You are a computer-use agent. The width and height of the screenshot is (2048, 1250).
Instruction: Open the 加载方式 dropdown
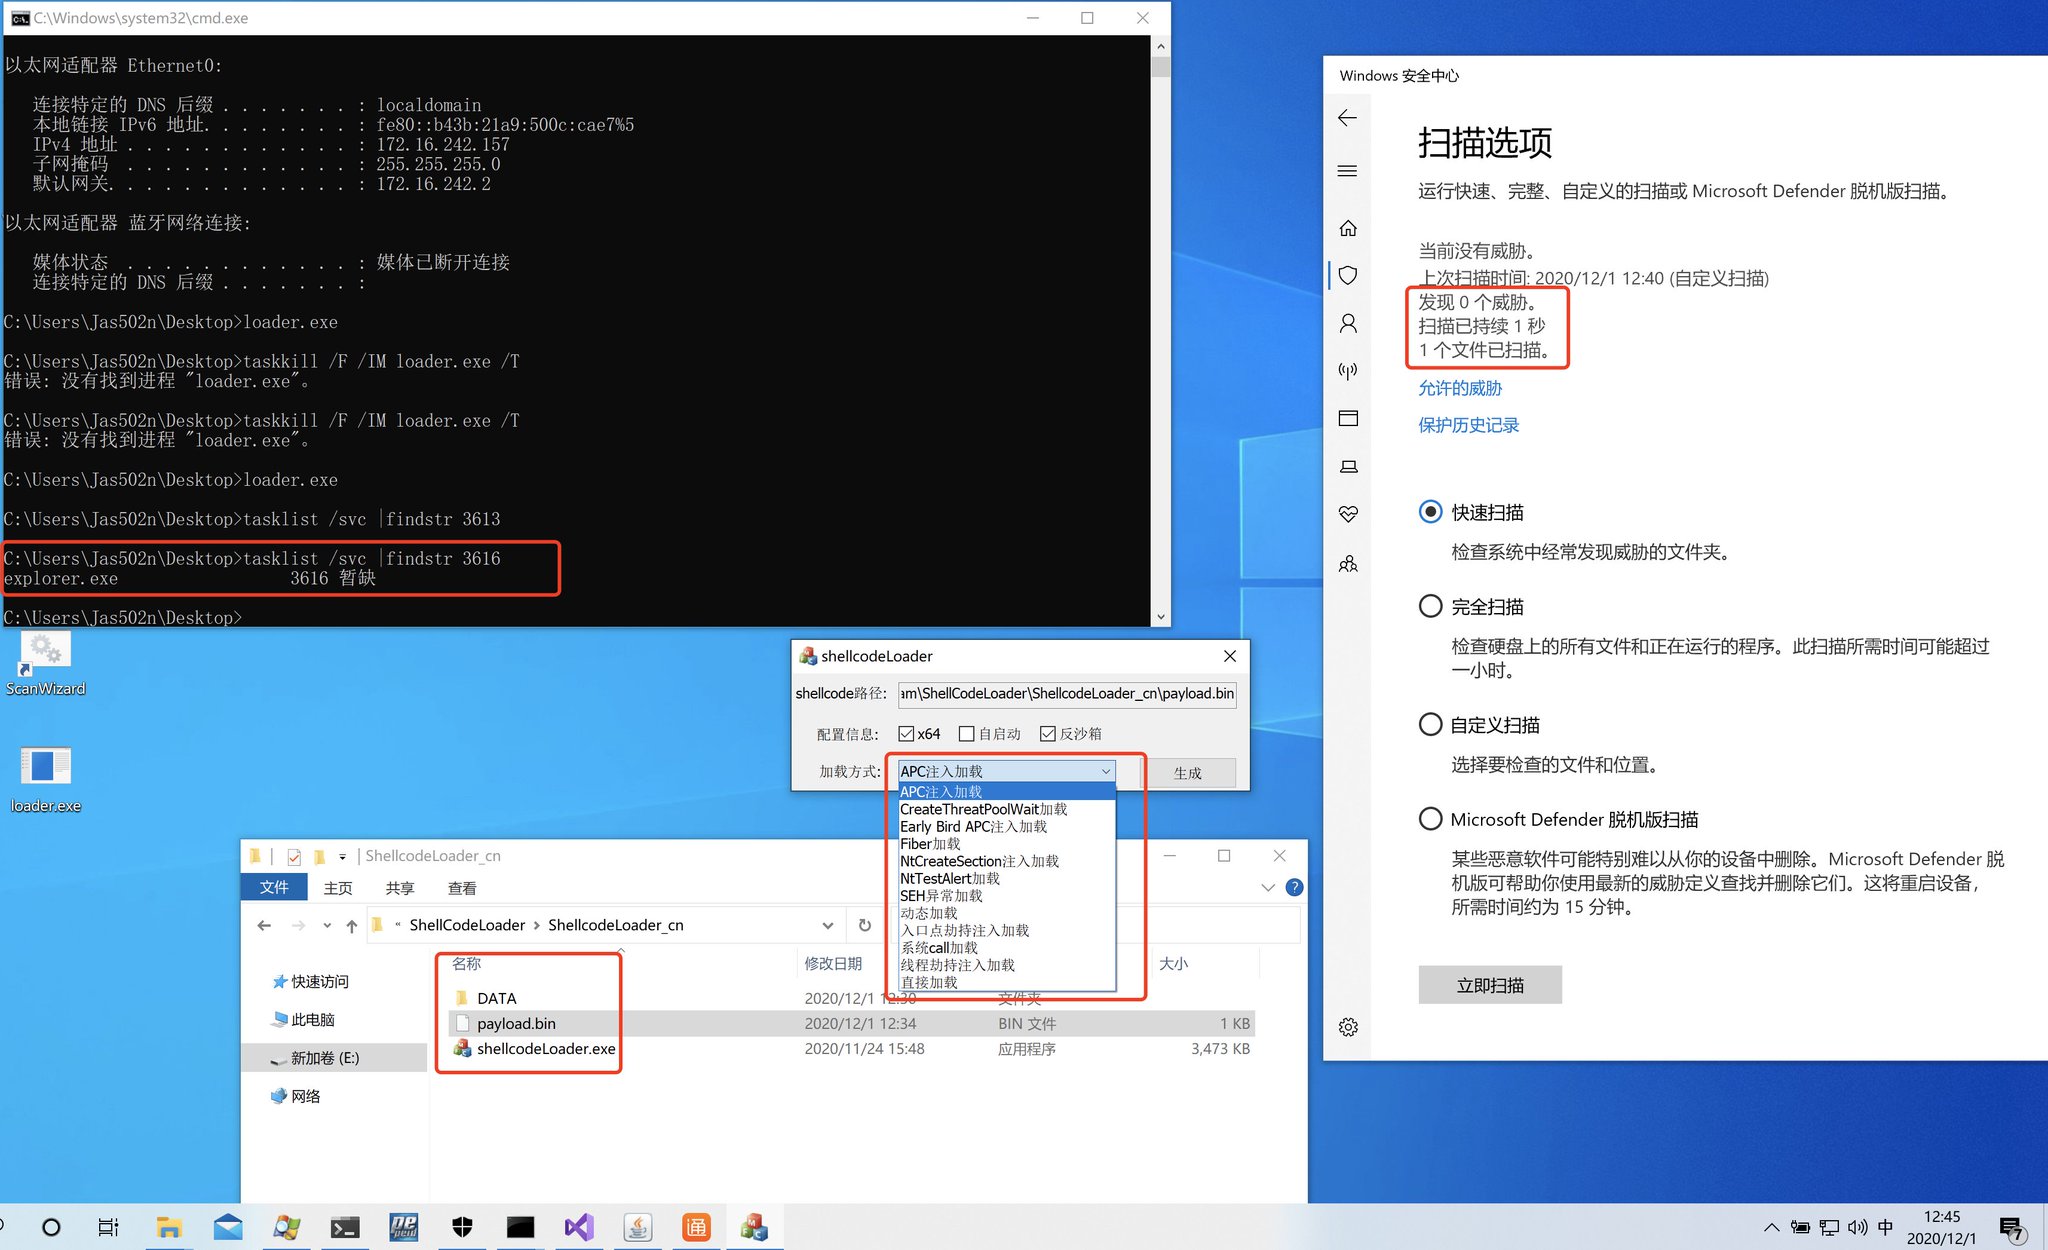click(1104, 771)
